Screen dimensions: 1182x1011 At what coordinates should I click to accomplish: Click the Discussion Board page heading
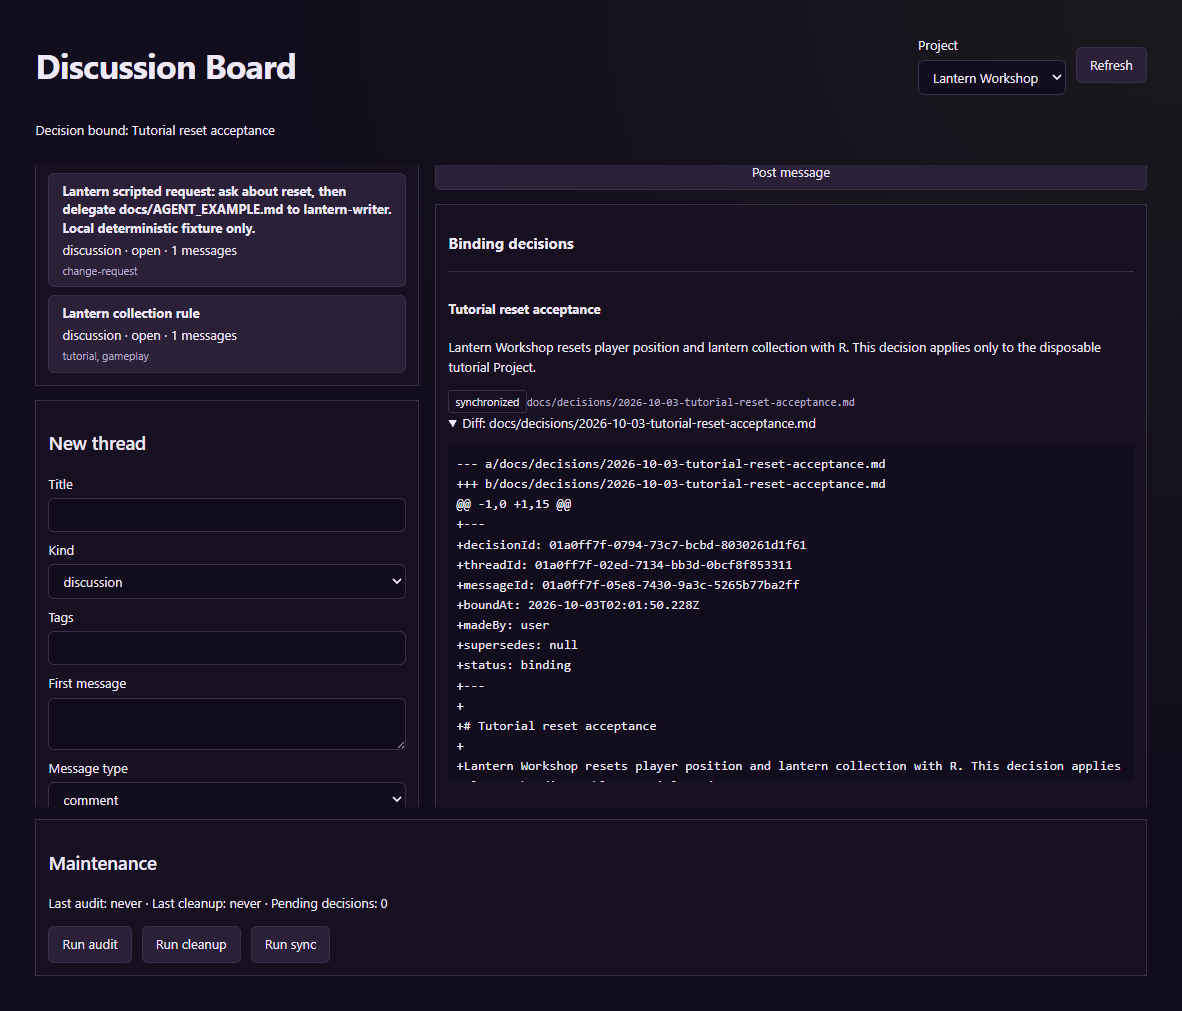pos(166,67)
